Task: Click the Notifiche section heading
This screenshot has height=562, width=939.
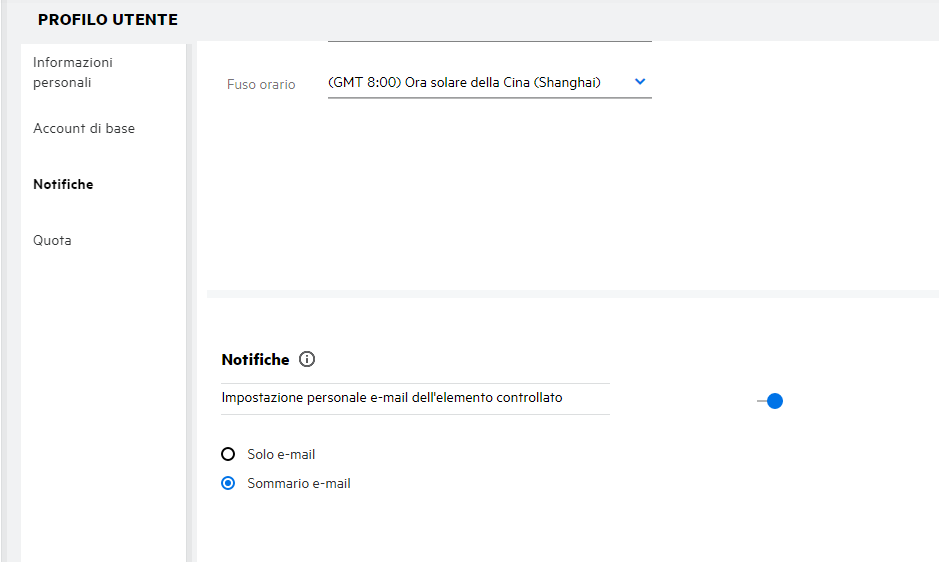Action: point(255,360)
